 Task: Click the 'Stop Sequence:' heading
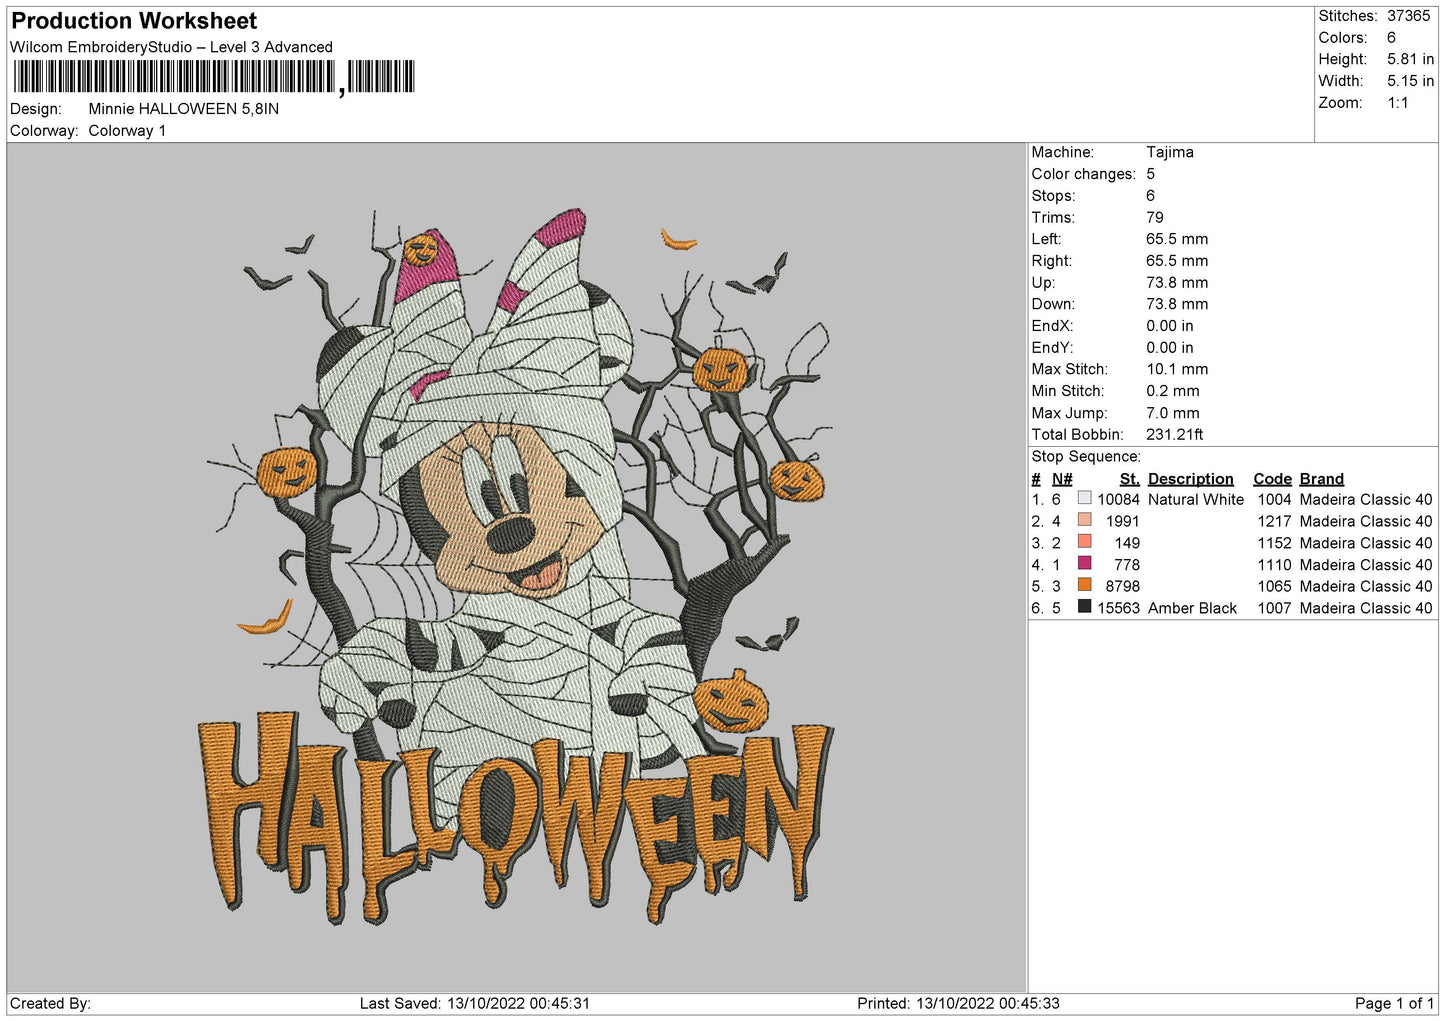pyautogui.click(x=1086, y=457)
